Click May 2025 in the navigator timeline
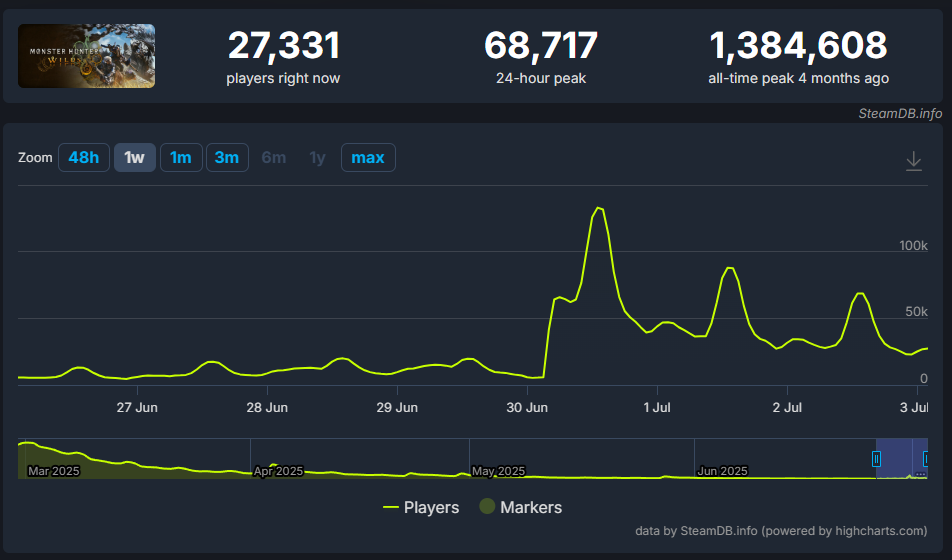This screenshot has height=560, width=952. (x=498, y=471)
